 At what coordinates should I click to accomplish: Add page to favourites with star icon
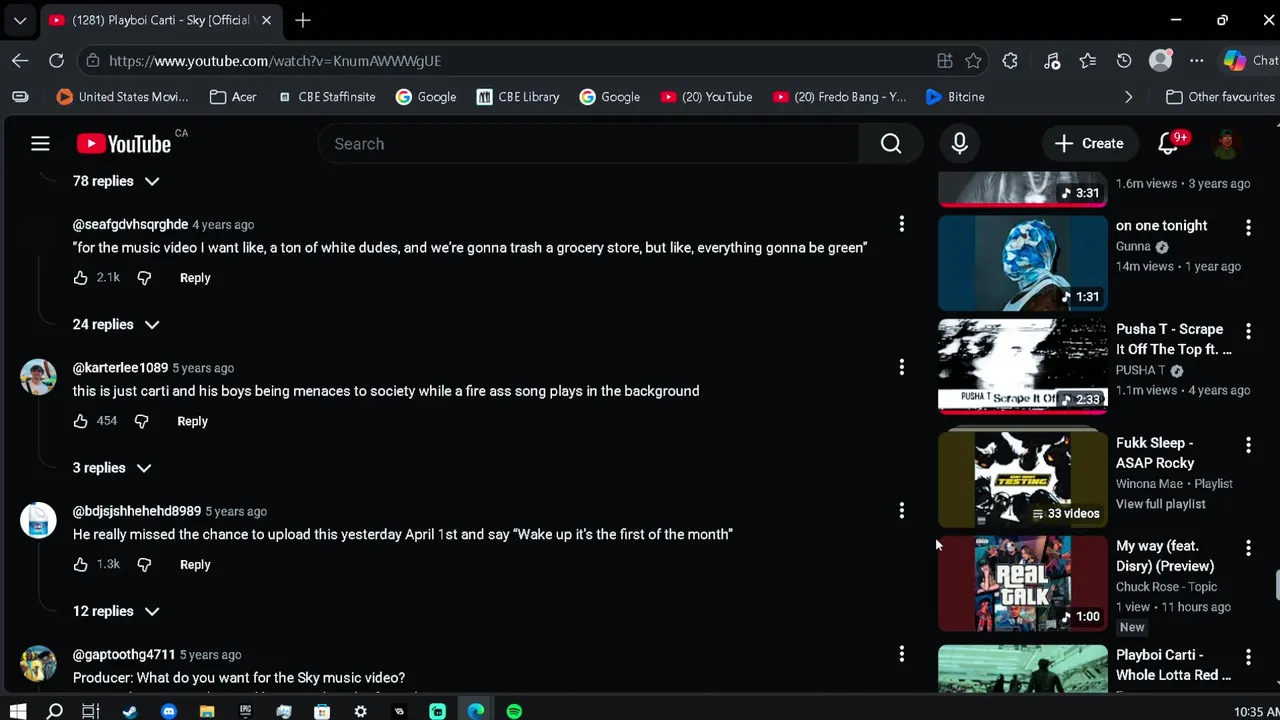(973, 61)
